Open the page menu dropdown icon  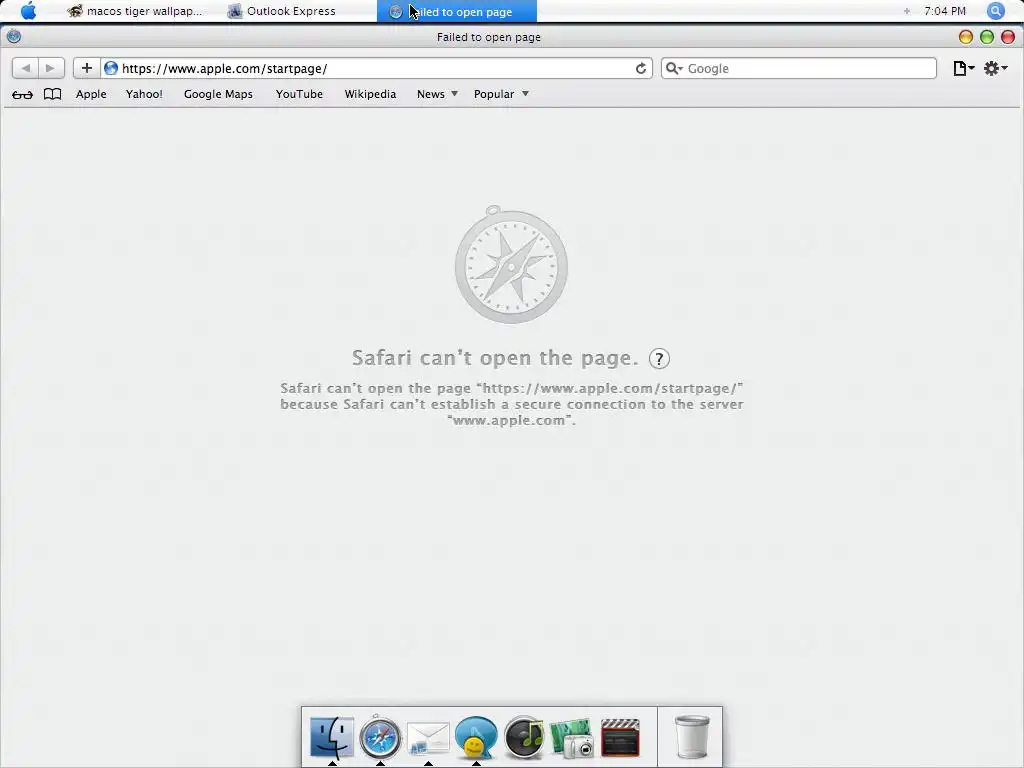click(x=963, y=68)
